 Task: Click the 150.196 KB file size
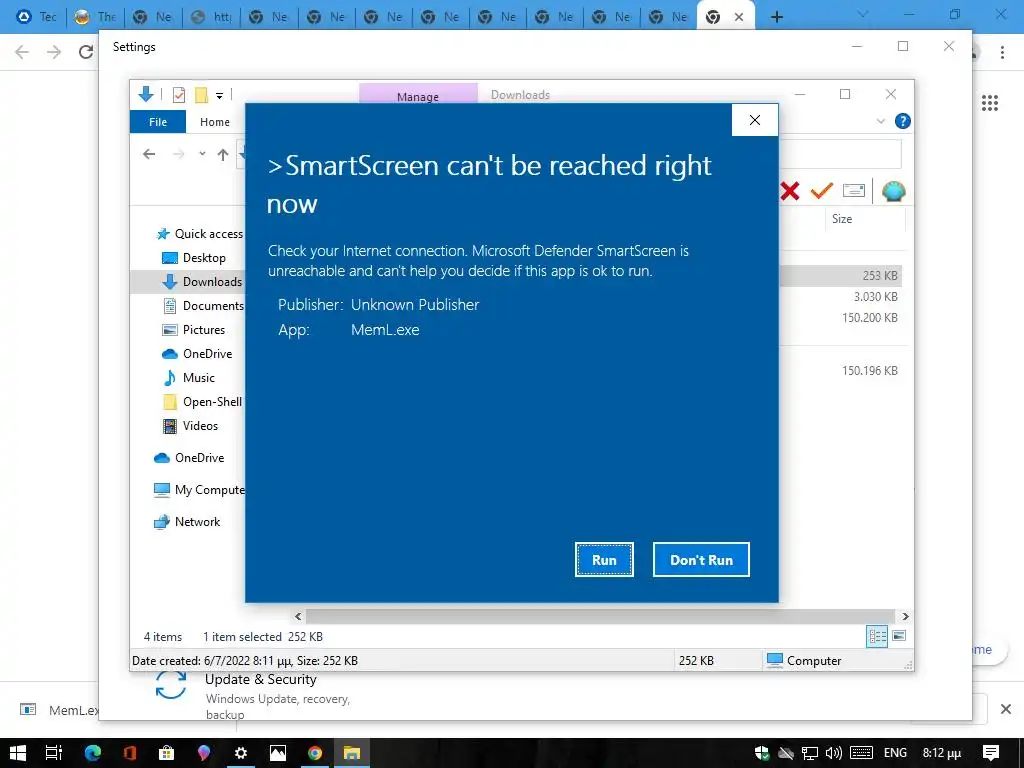pyautogui.click(x=869, y=371)
